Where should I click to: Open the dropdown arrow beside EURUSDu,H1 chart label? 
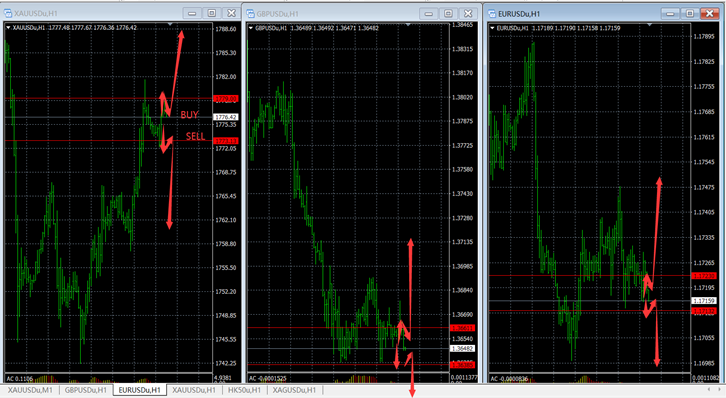pos(493,28)
